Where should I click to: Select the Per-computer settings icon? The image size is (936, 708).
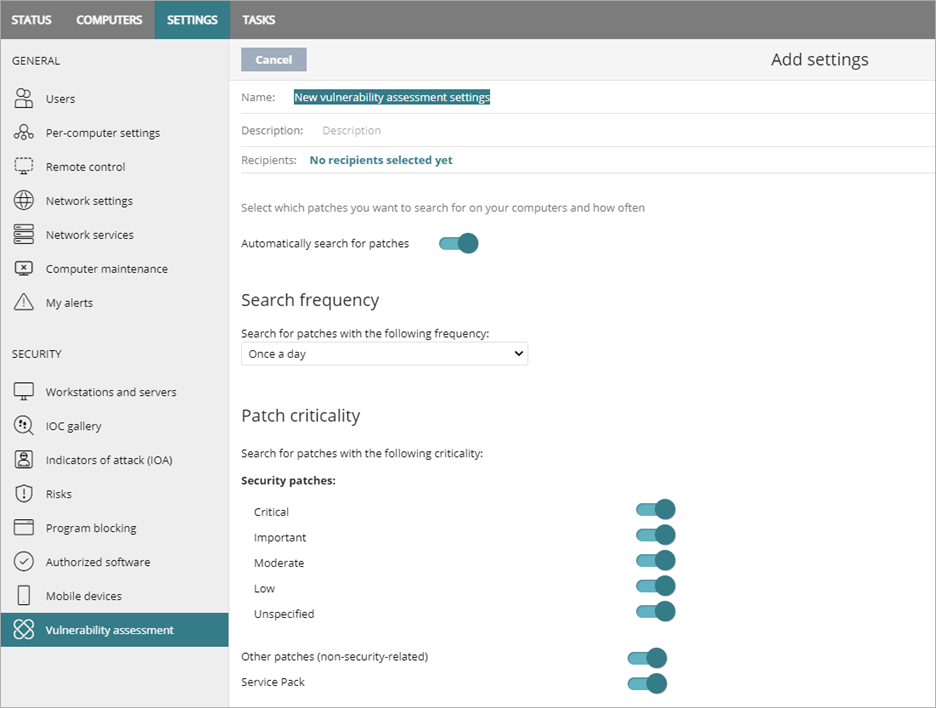[x=22, y=132]
